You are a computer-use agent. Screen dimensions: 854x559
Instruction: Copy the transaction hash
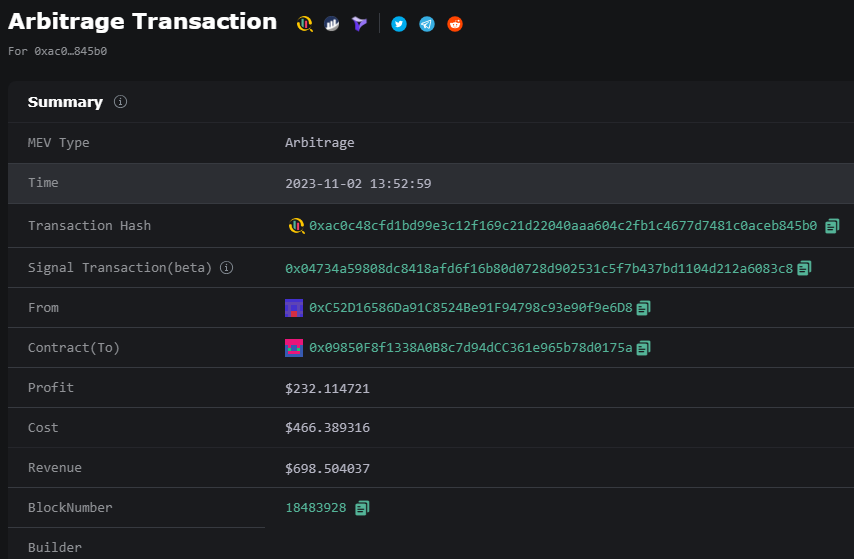click(832, 226)
